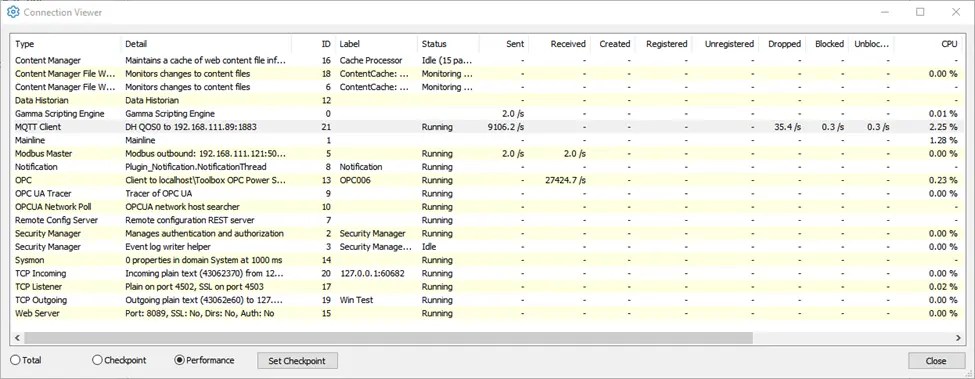Select the Performance radio button
The width and height of the screenshot is (975, 379).
point(205,360)
